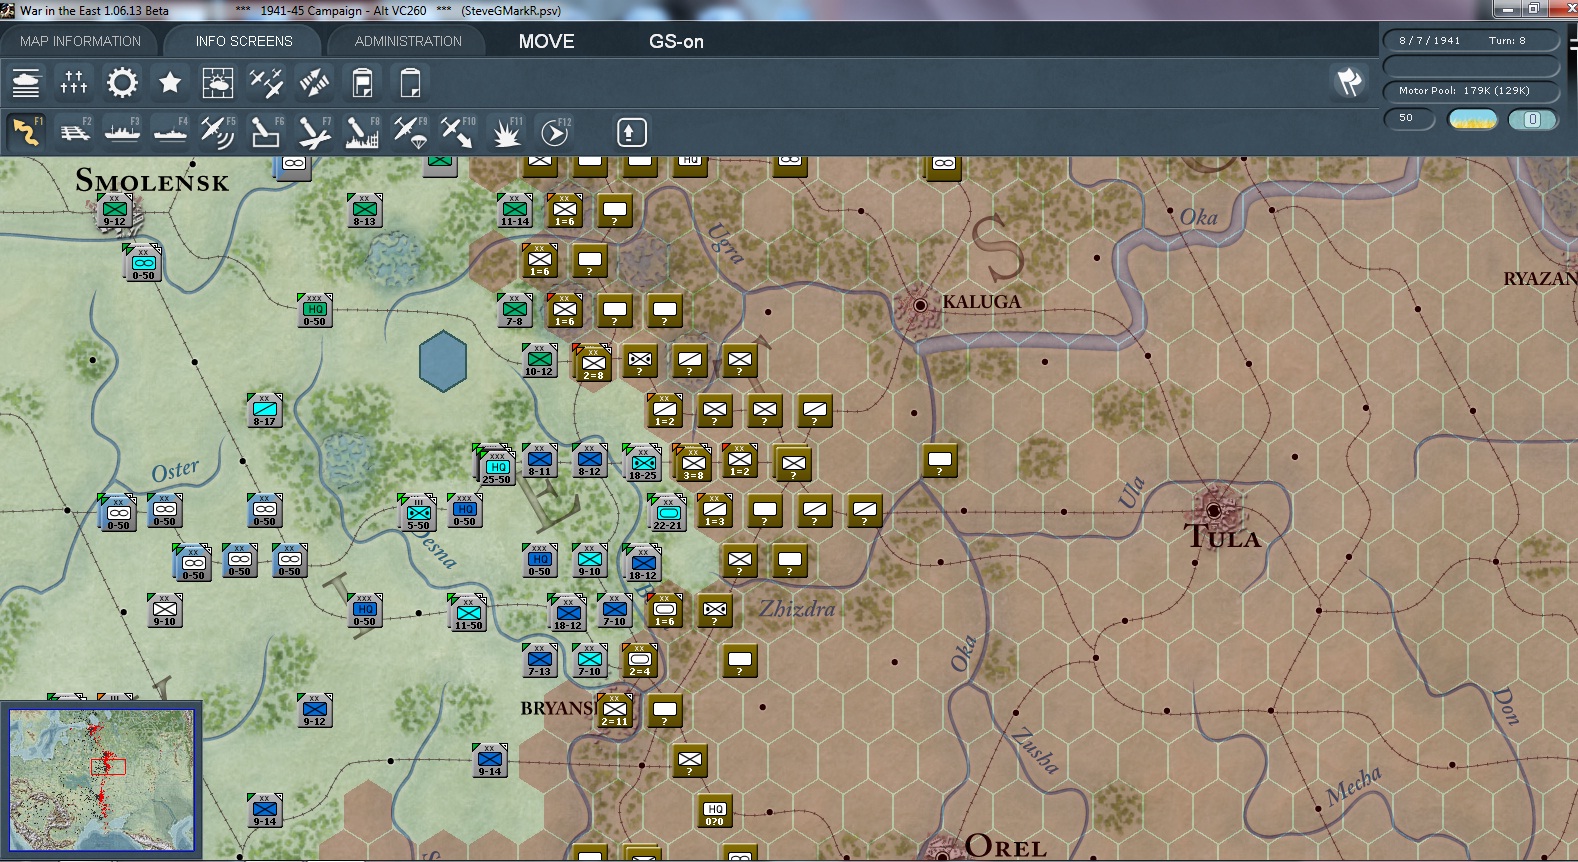Select the 11-14 infantry unit counter

(514, 211)
